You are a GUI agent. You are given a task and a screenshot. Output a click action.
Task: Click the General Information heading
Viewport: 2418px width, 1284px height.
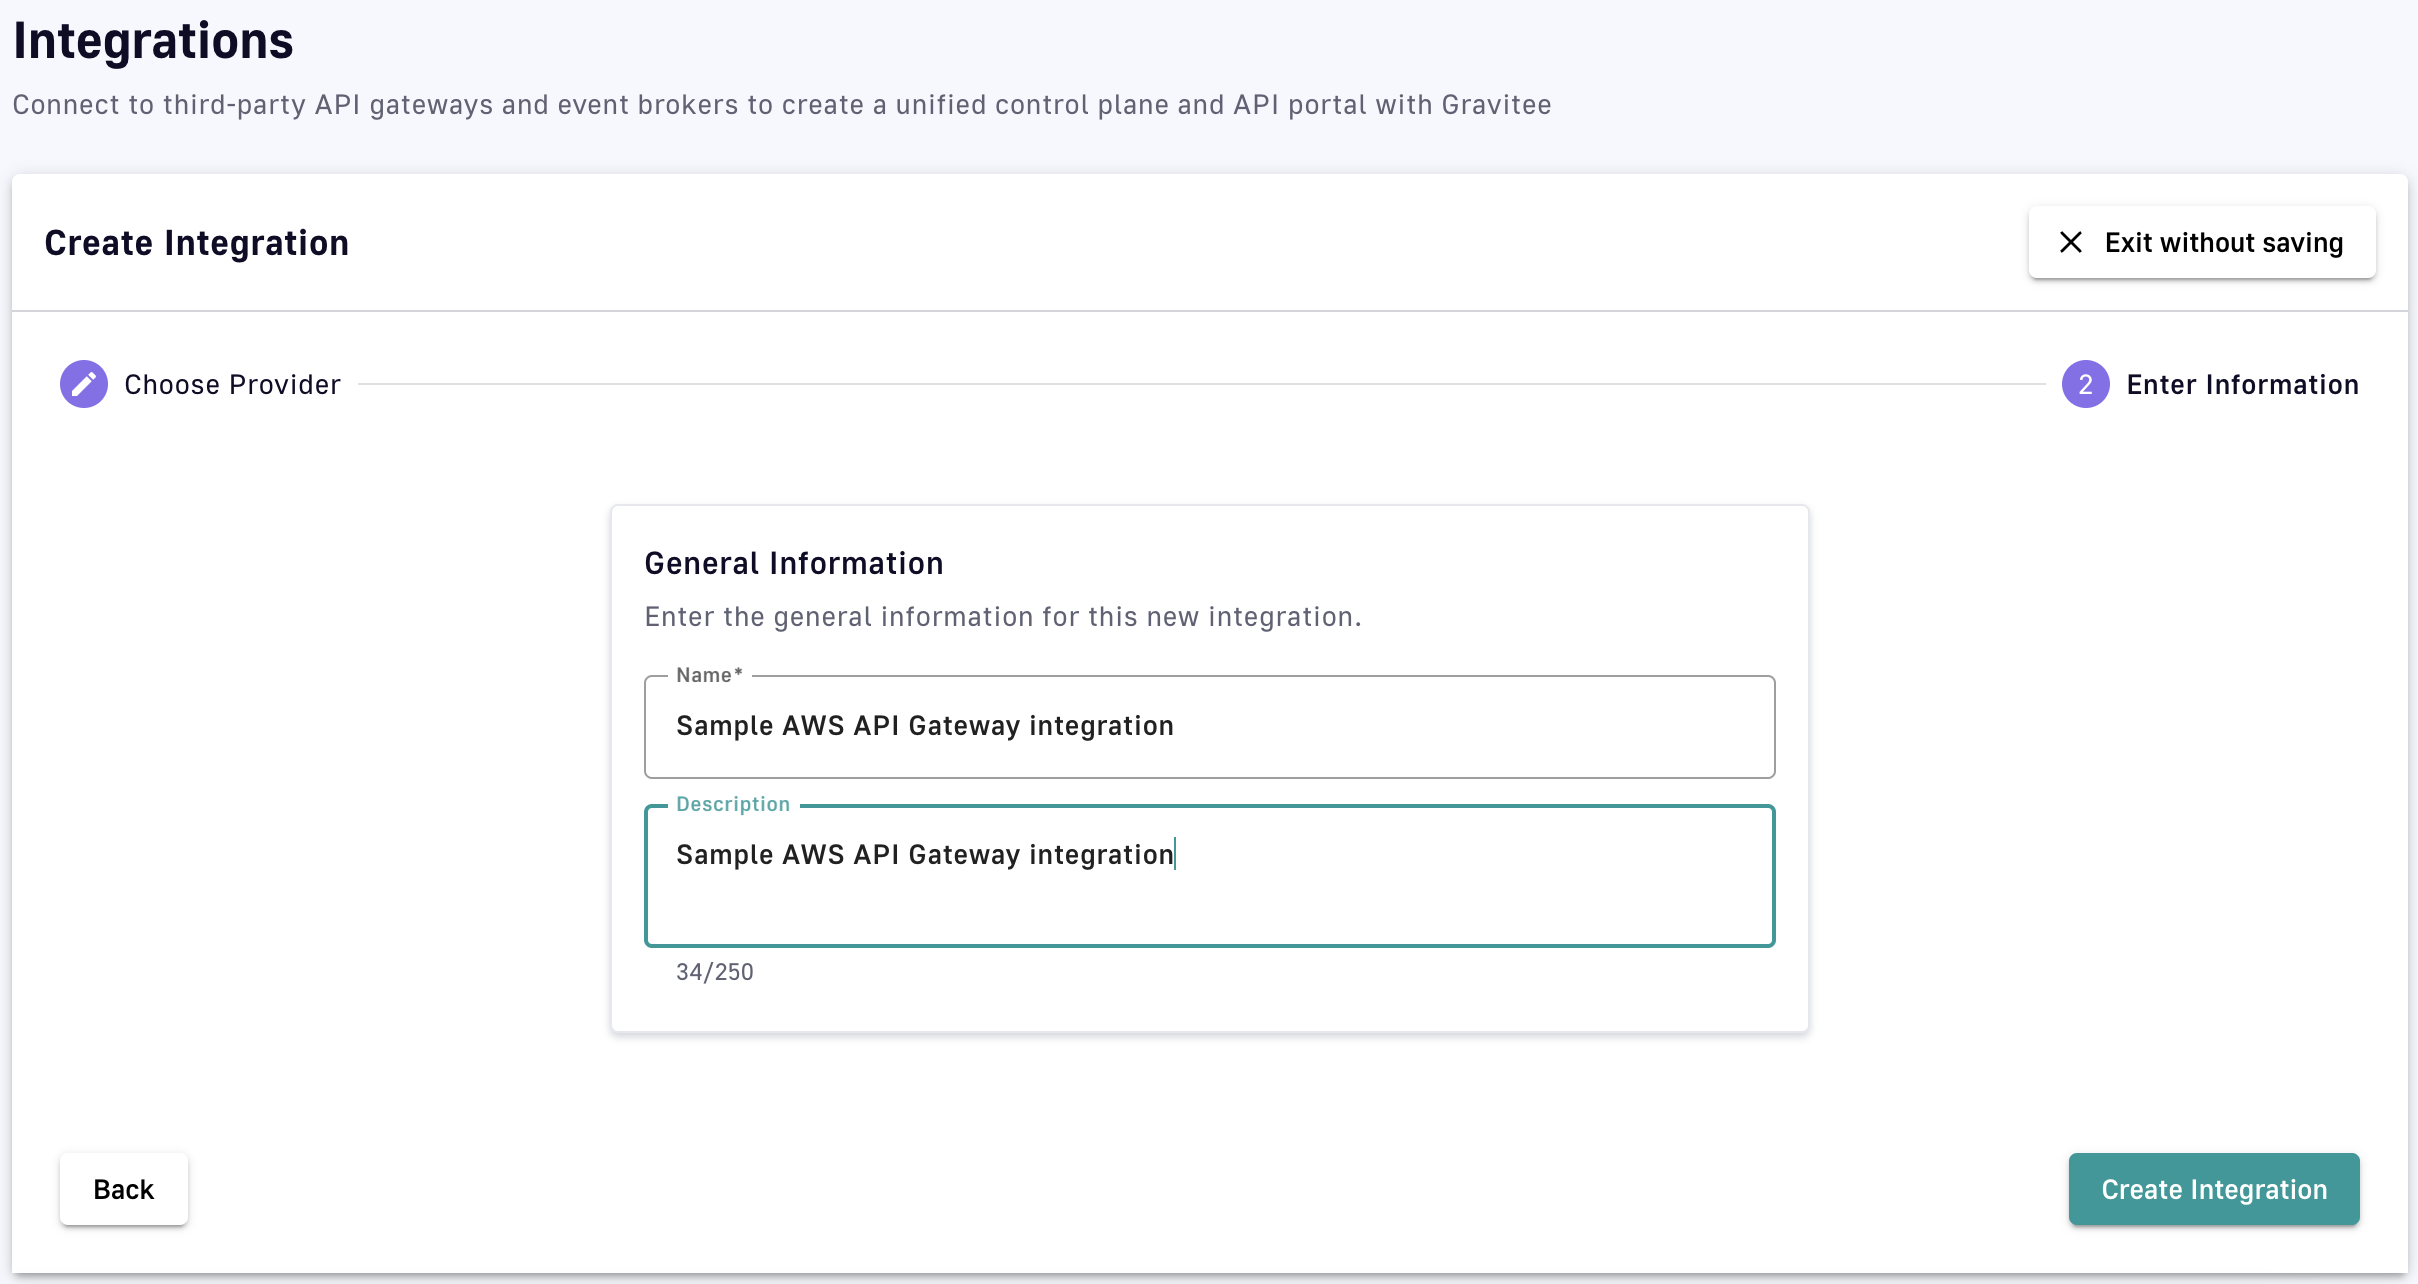tap(793, 563)
